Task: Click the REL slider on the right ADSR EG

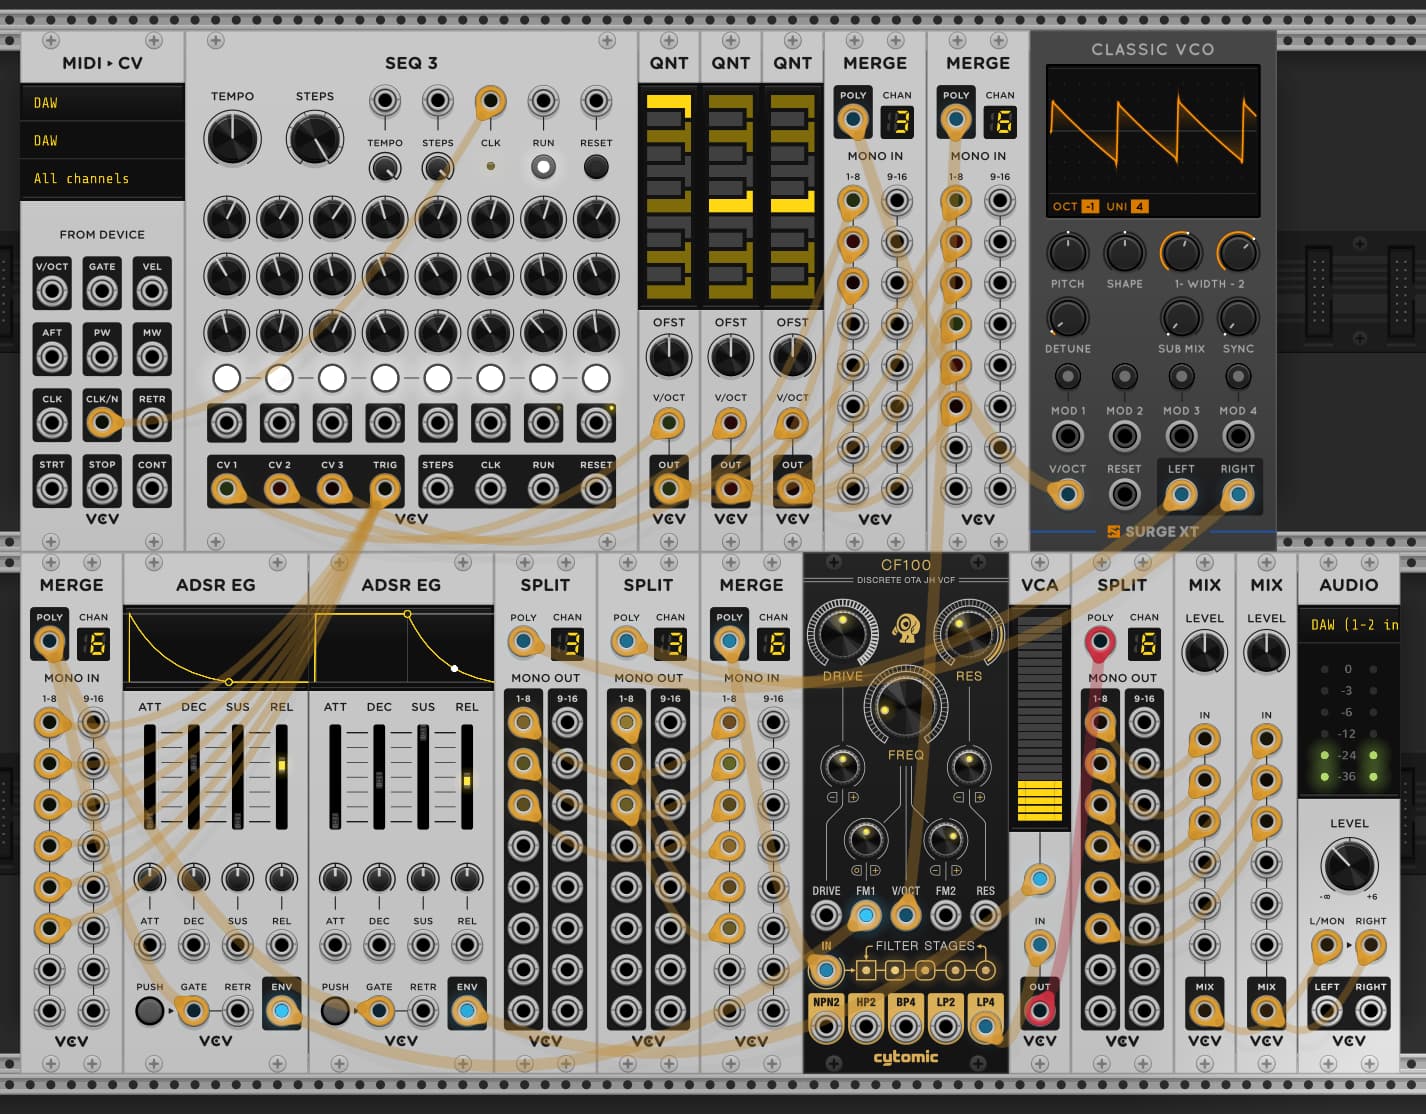Action: pyautogui.click(x=467, y=776)
